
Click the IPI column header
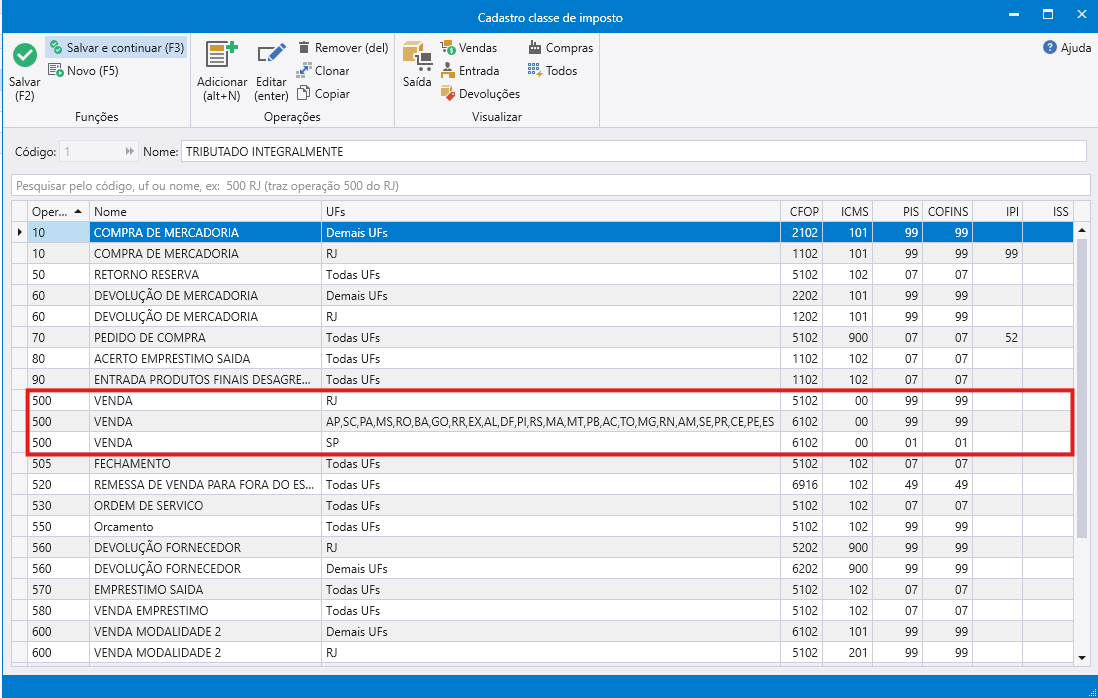pos(997,211)
